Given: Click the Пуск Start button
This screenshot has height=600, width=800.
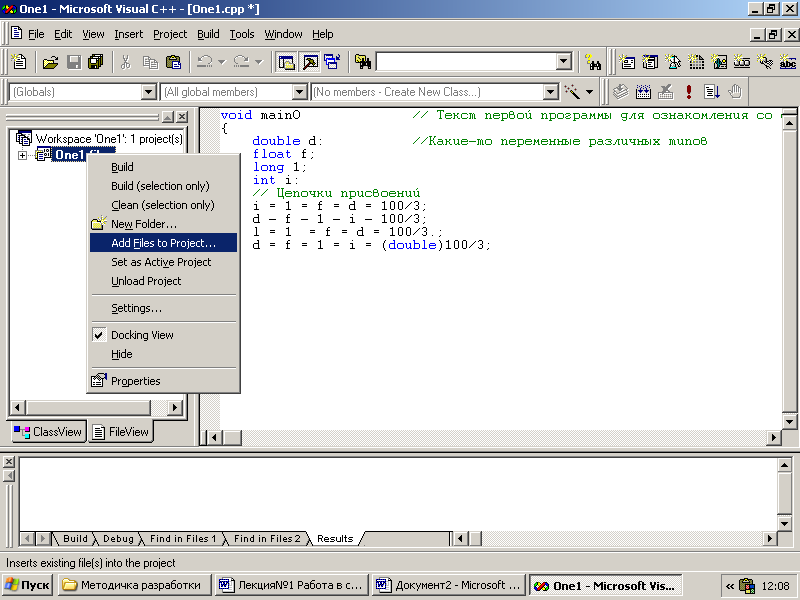Looking at the screenshot, I should pos(28,585).
